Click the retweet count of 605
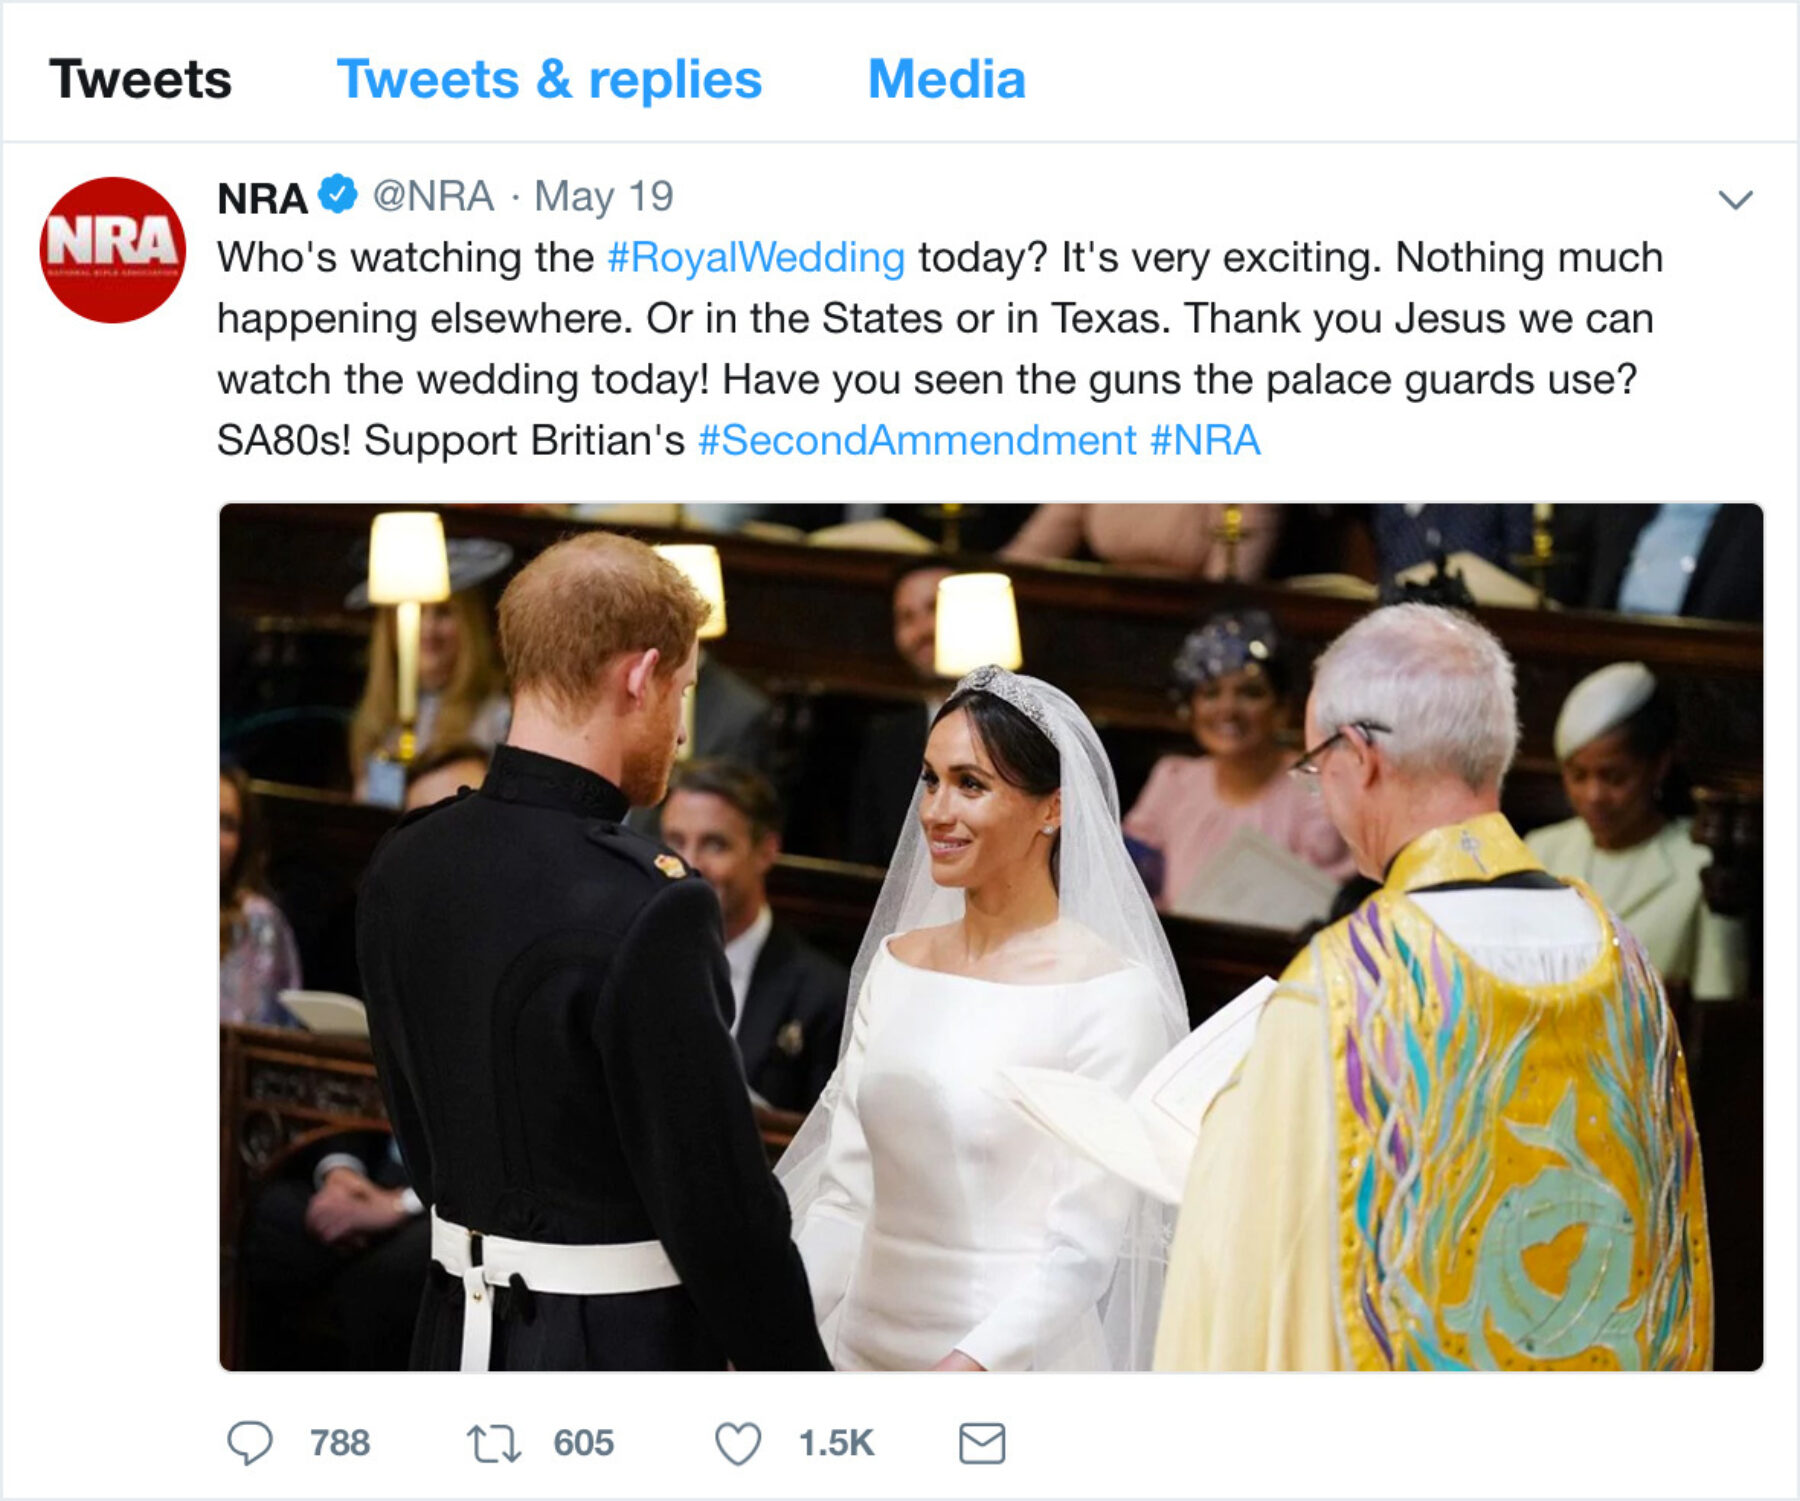The width and height of the screenshot is (1800, 1501). [x=585, y=1442]
